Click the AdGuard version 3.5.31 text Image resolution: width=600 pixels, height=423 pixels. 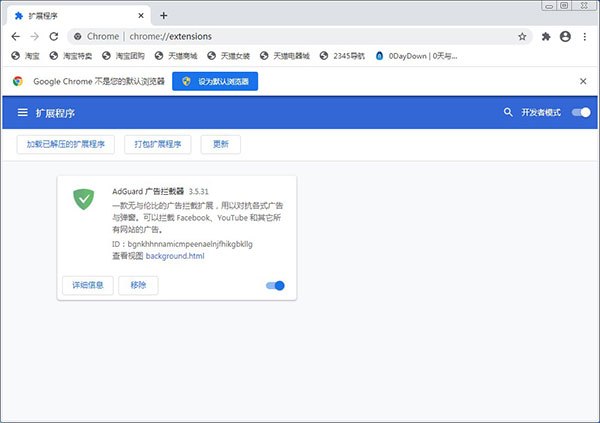point(198,191)
